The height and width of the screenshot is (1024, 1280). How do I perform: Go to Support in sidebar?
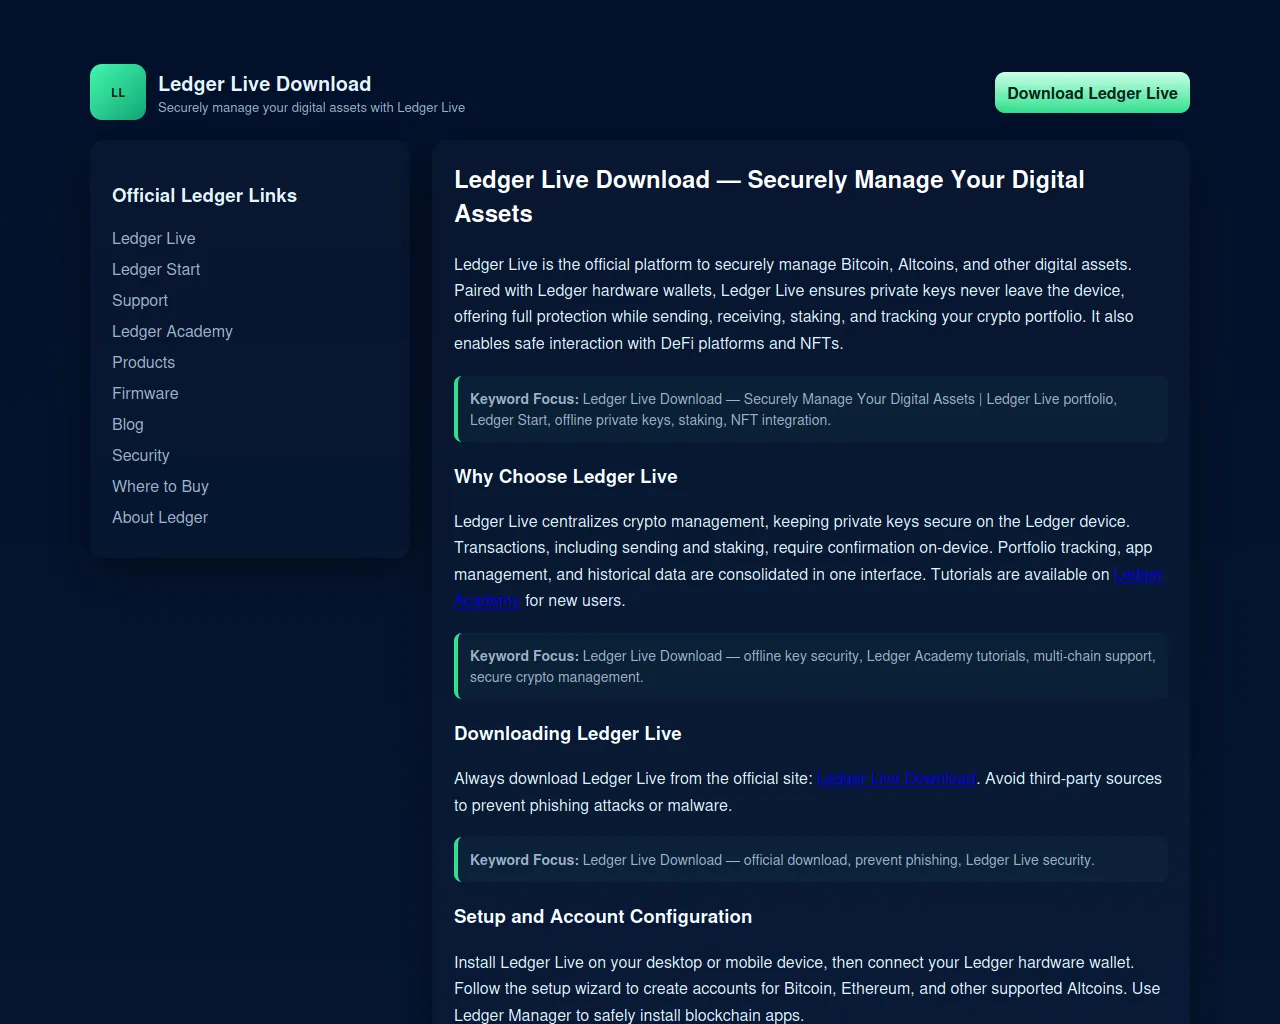click(140, 300)
